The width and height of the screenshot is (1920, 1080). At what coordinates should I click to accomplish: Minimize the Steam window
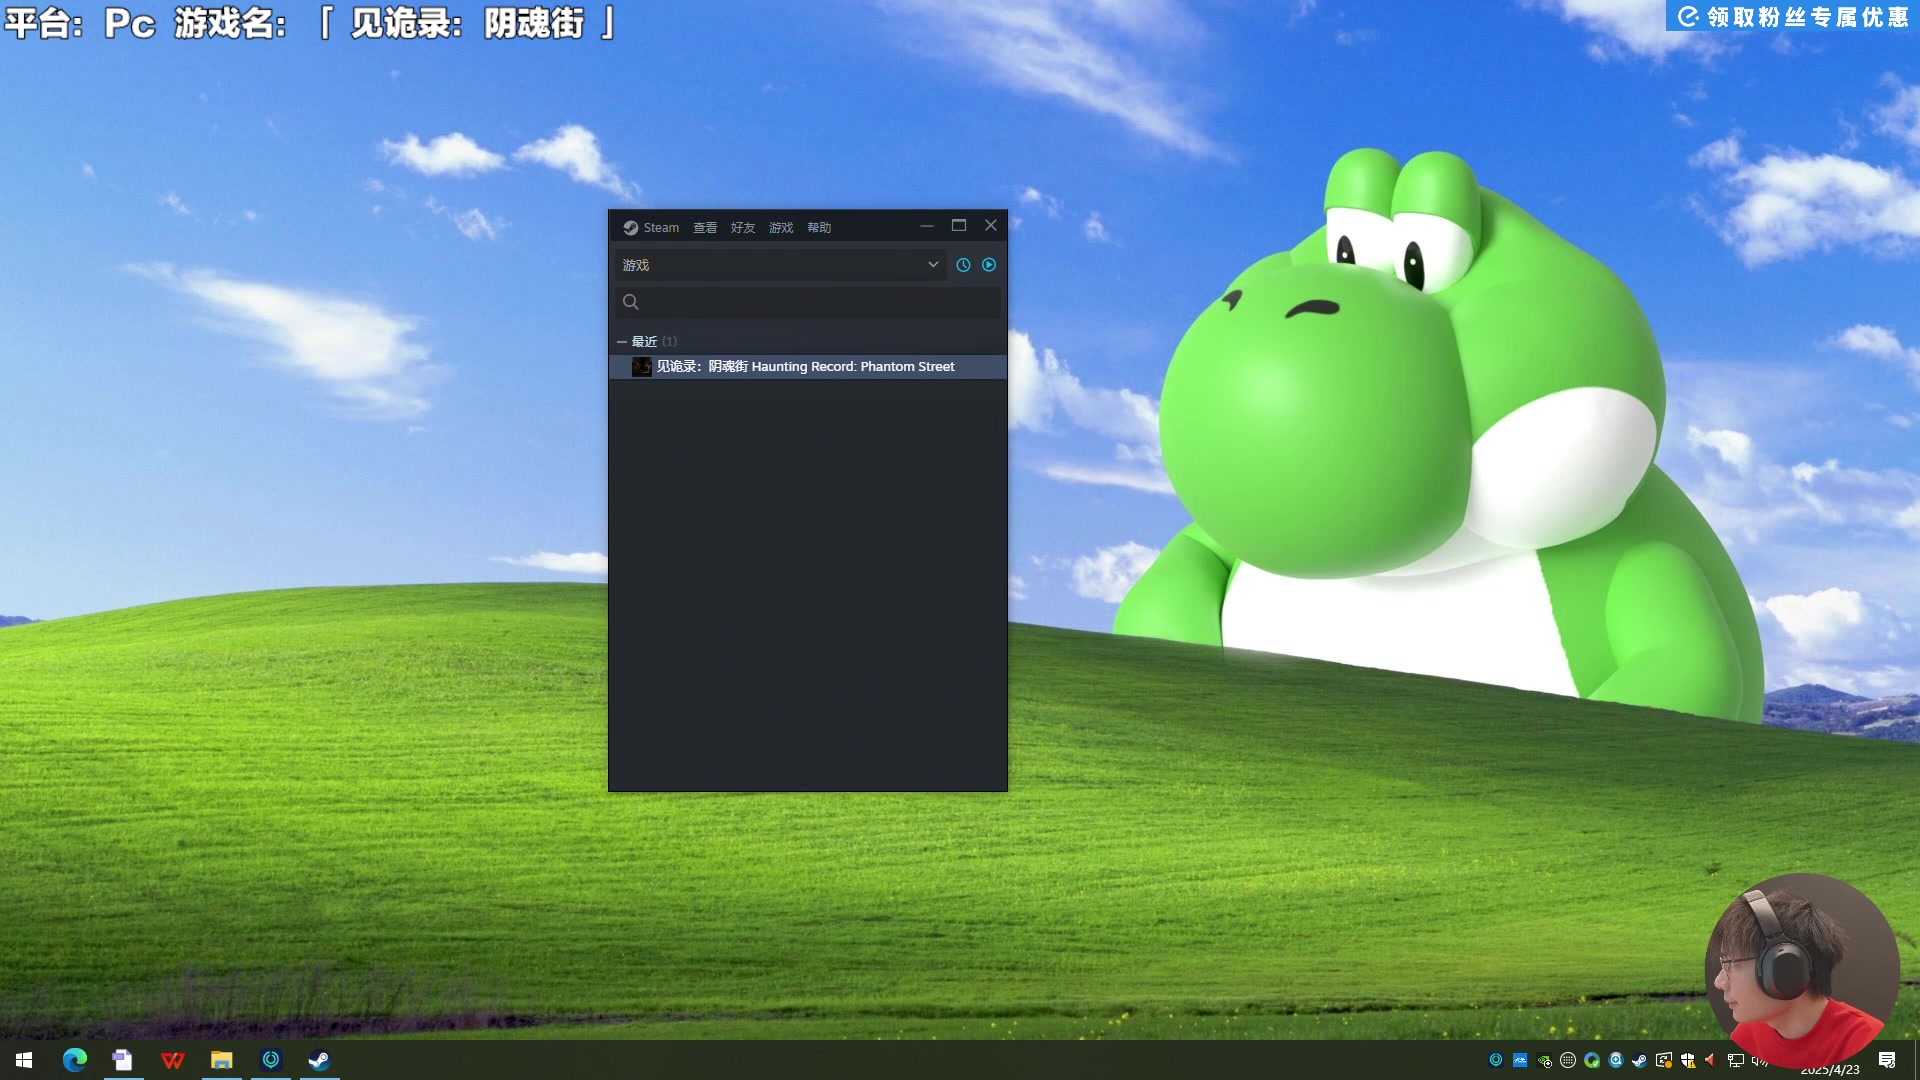tap(927, 226)
